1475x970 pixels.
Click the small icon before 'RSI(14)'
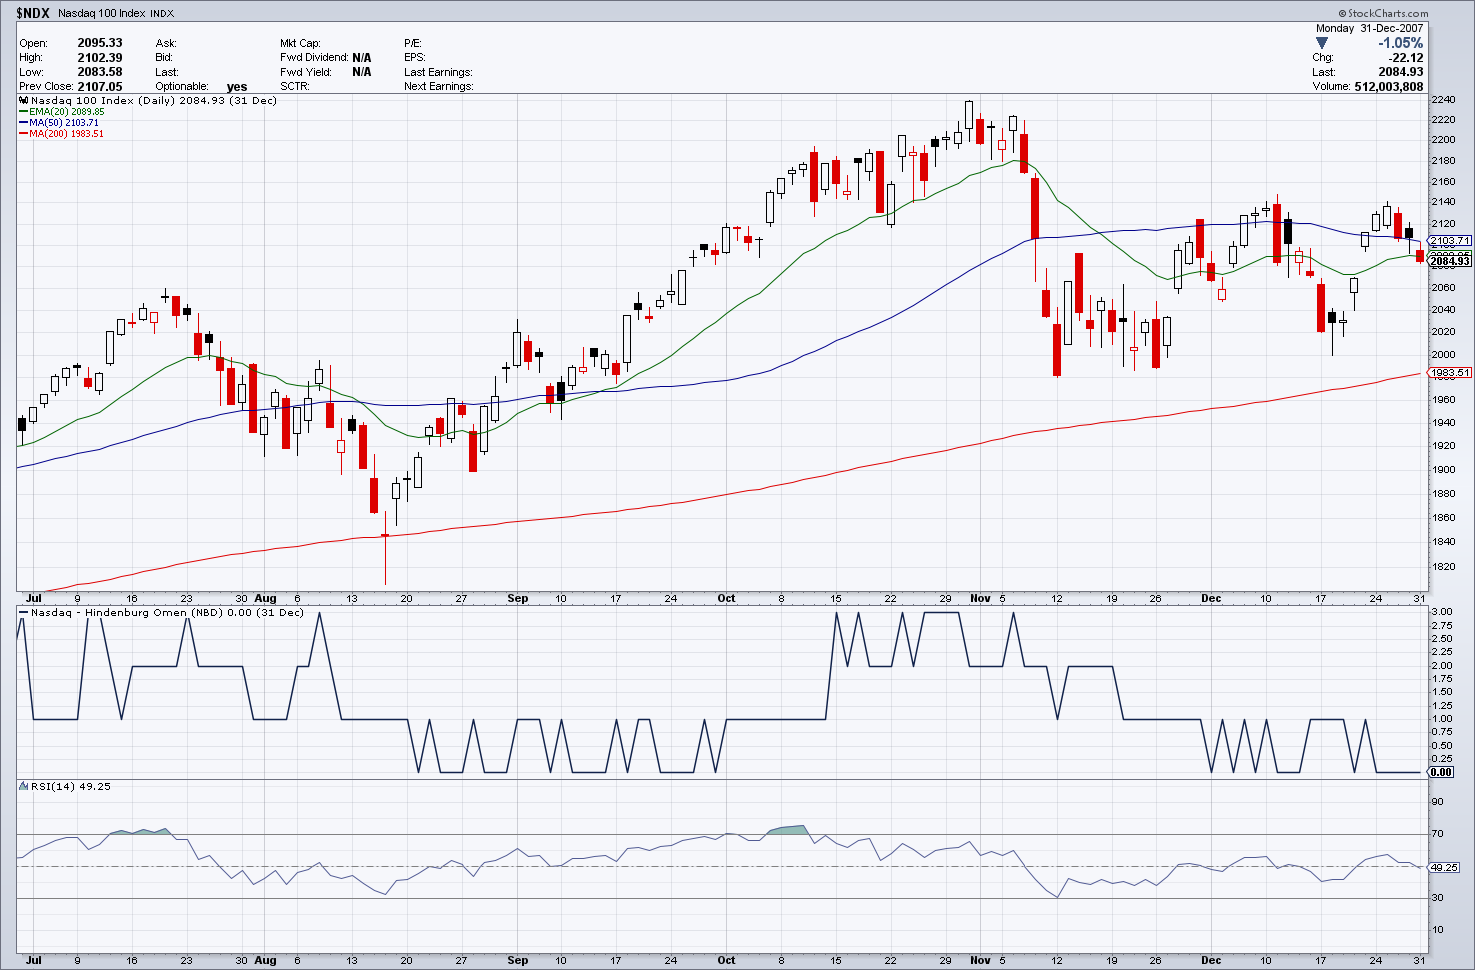[x=24, y=787]
